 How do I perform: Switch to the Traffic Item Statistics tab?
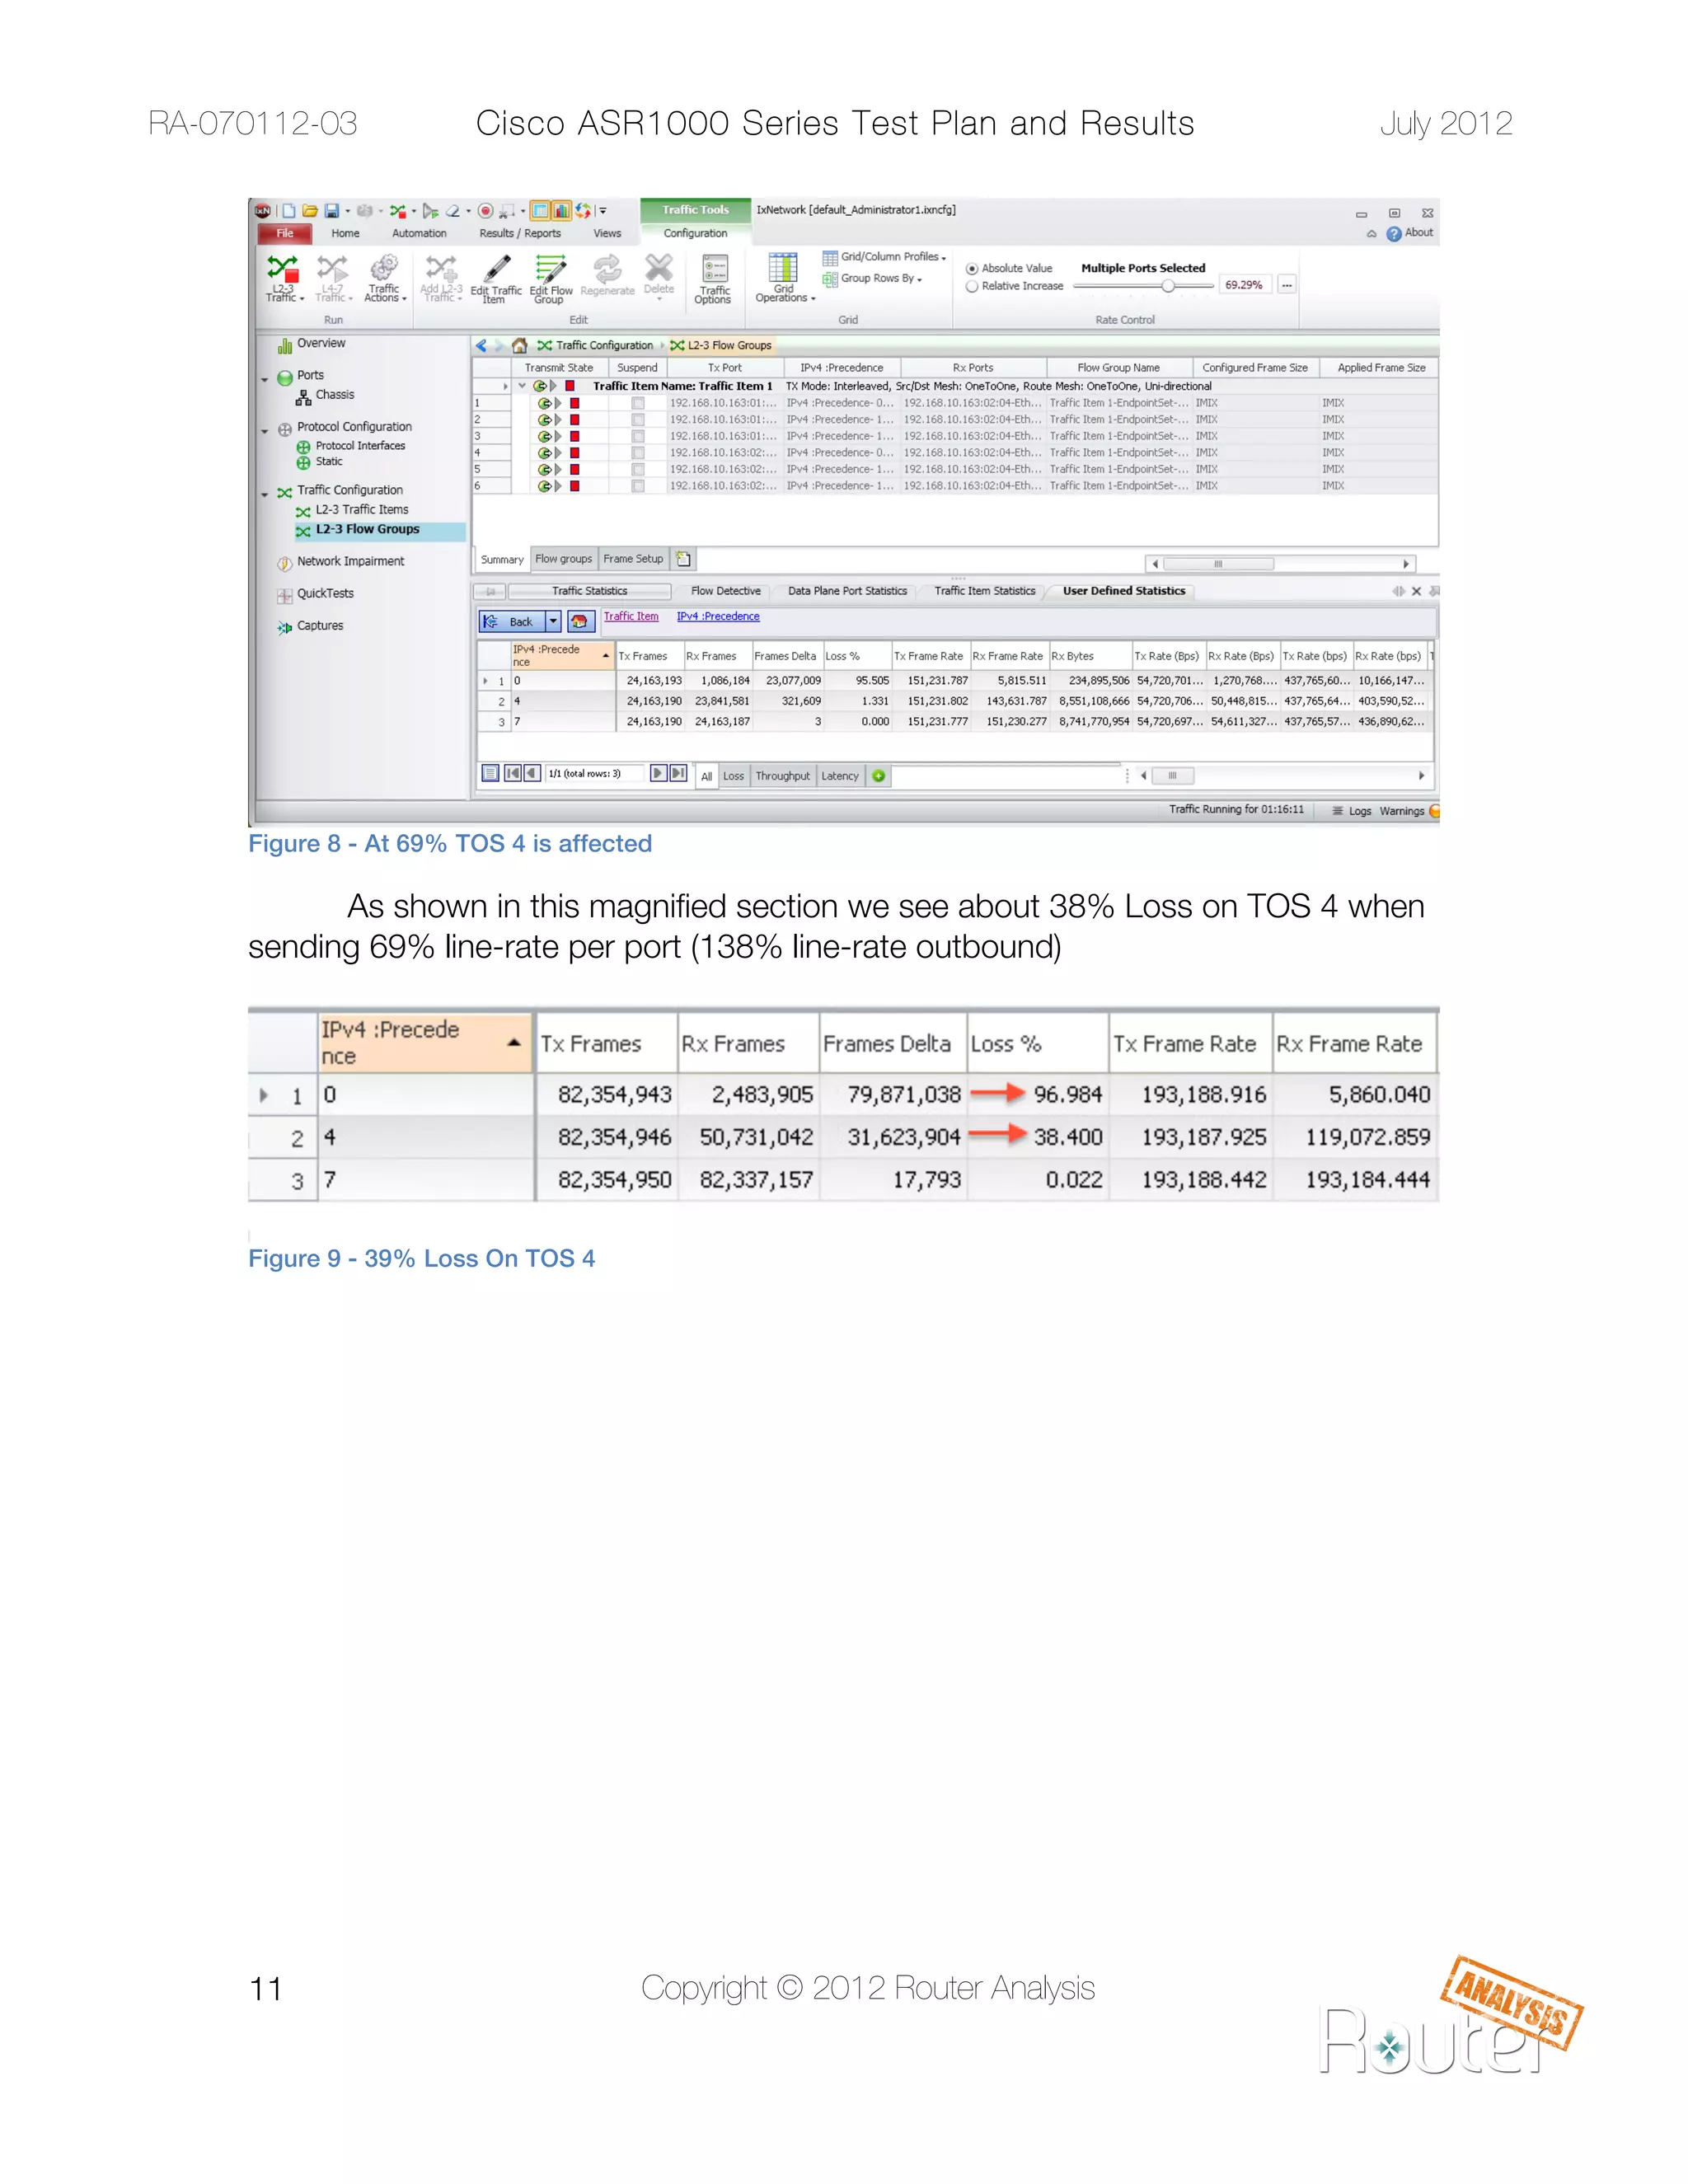click(985, 591)
